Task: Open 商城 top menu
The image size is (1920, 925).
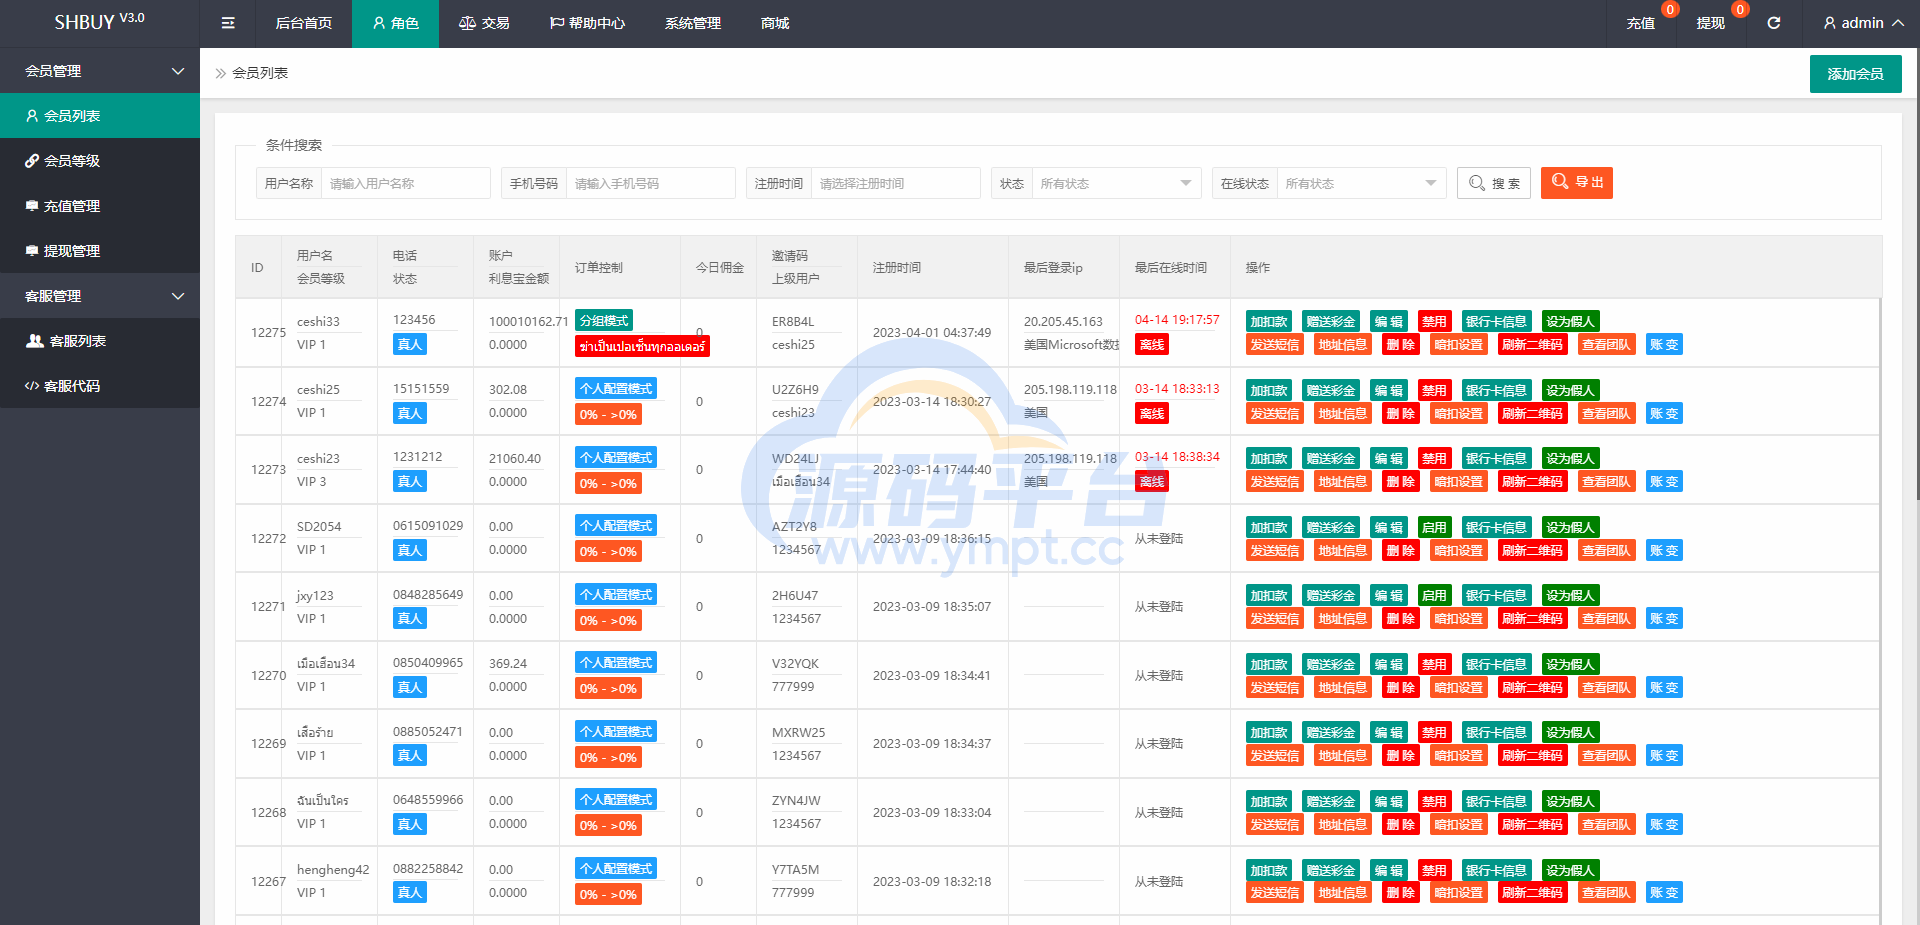Action: pos(775,23)
